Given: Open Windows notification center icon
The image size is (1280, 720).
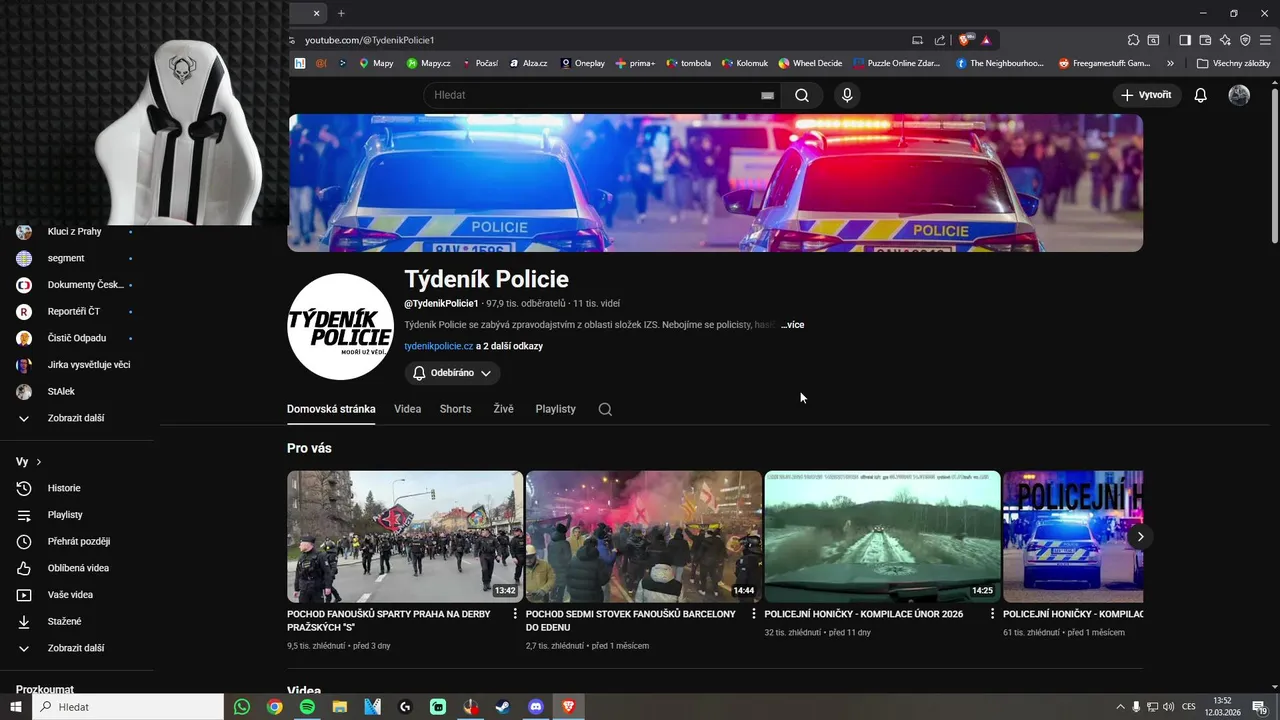Looking at the screenshot, I should [1259, 707].
